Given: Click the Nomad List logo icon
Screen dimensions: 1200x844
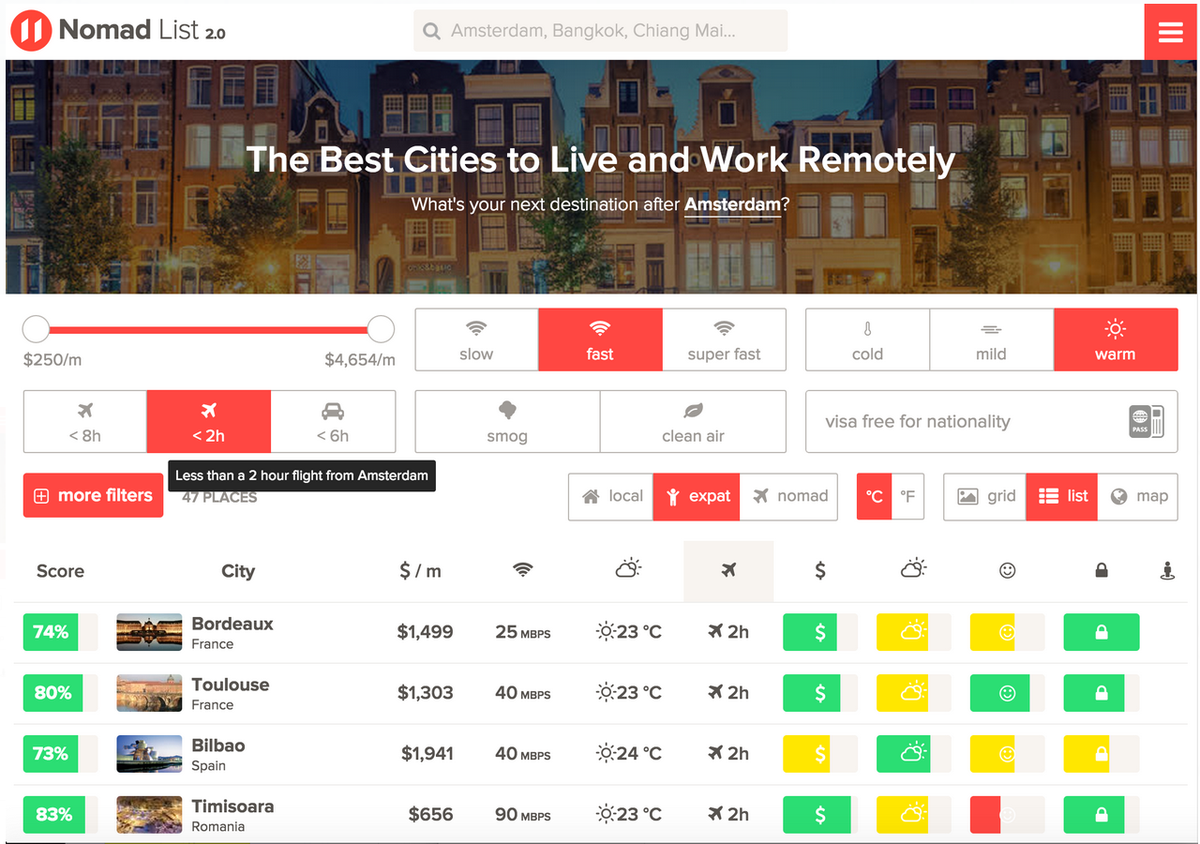Looking at the screenshot, I should click(30, 31).
